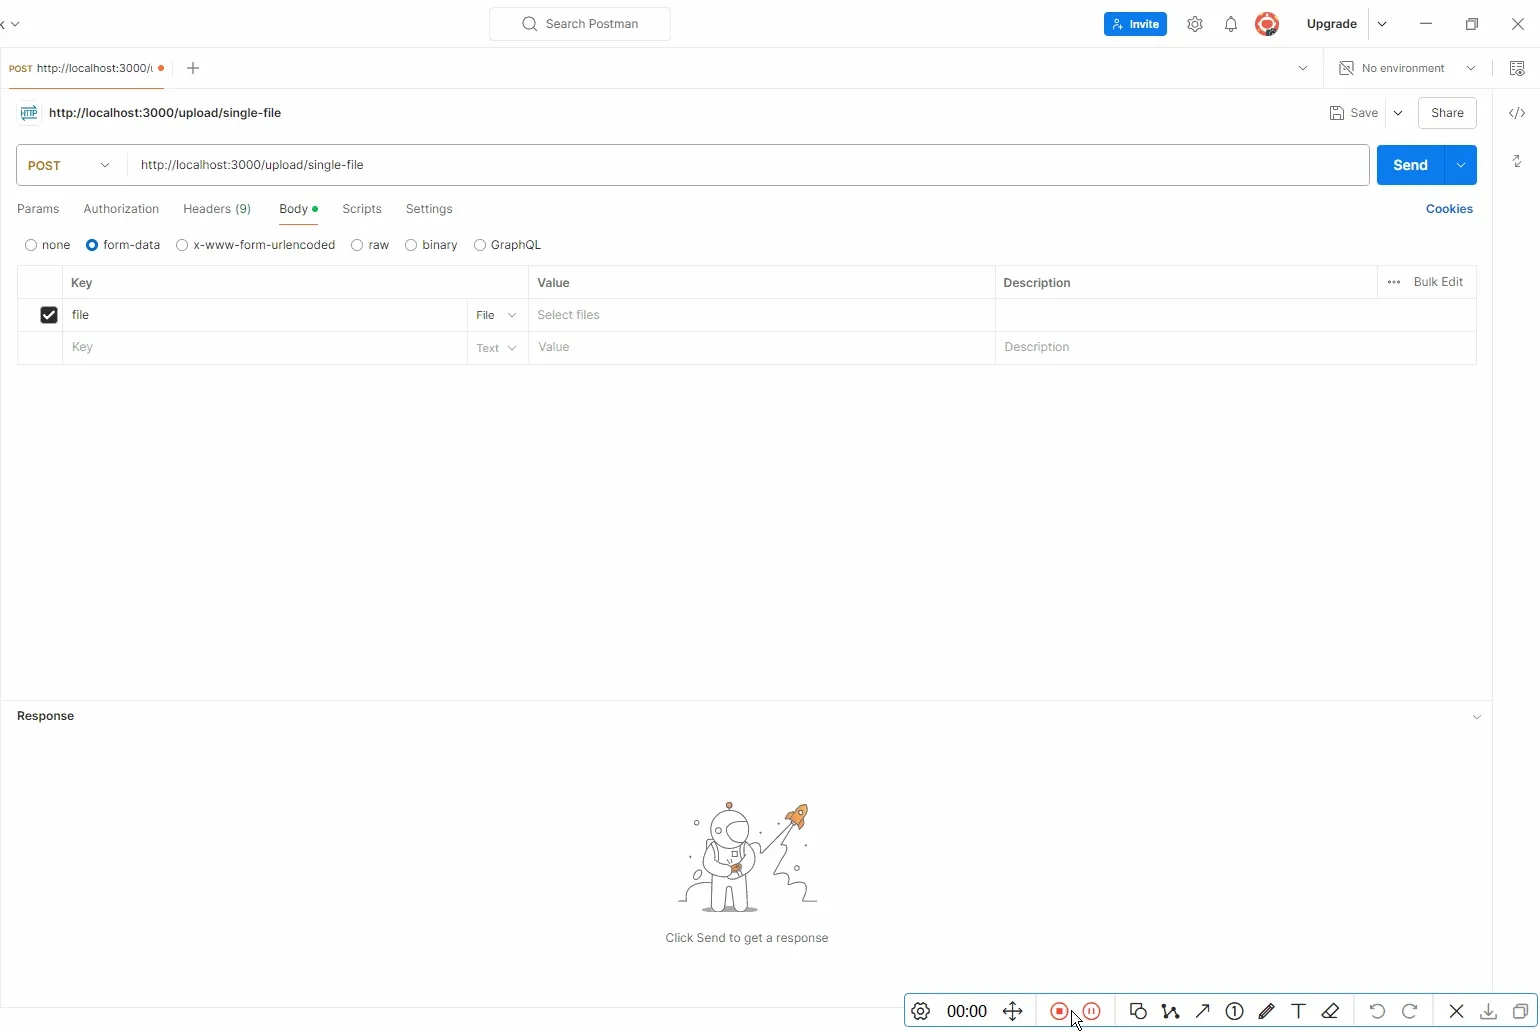Choose the text annotation tool

point(1299,1011)
